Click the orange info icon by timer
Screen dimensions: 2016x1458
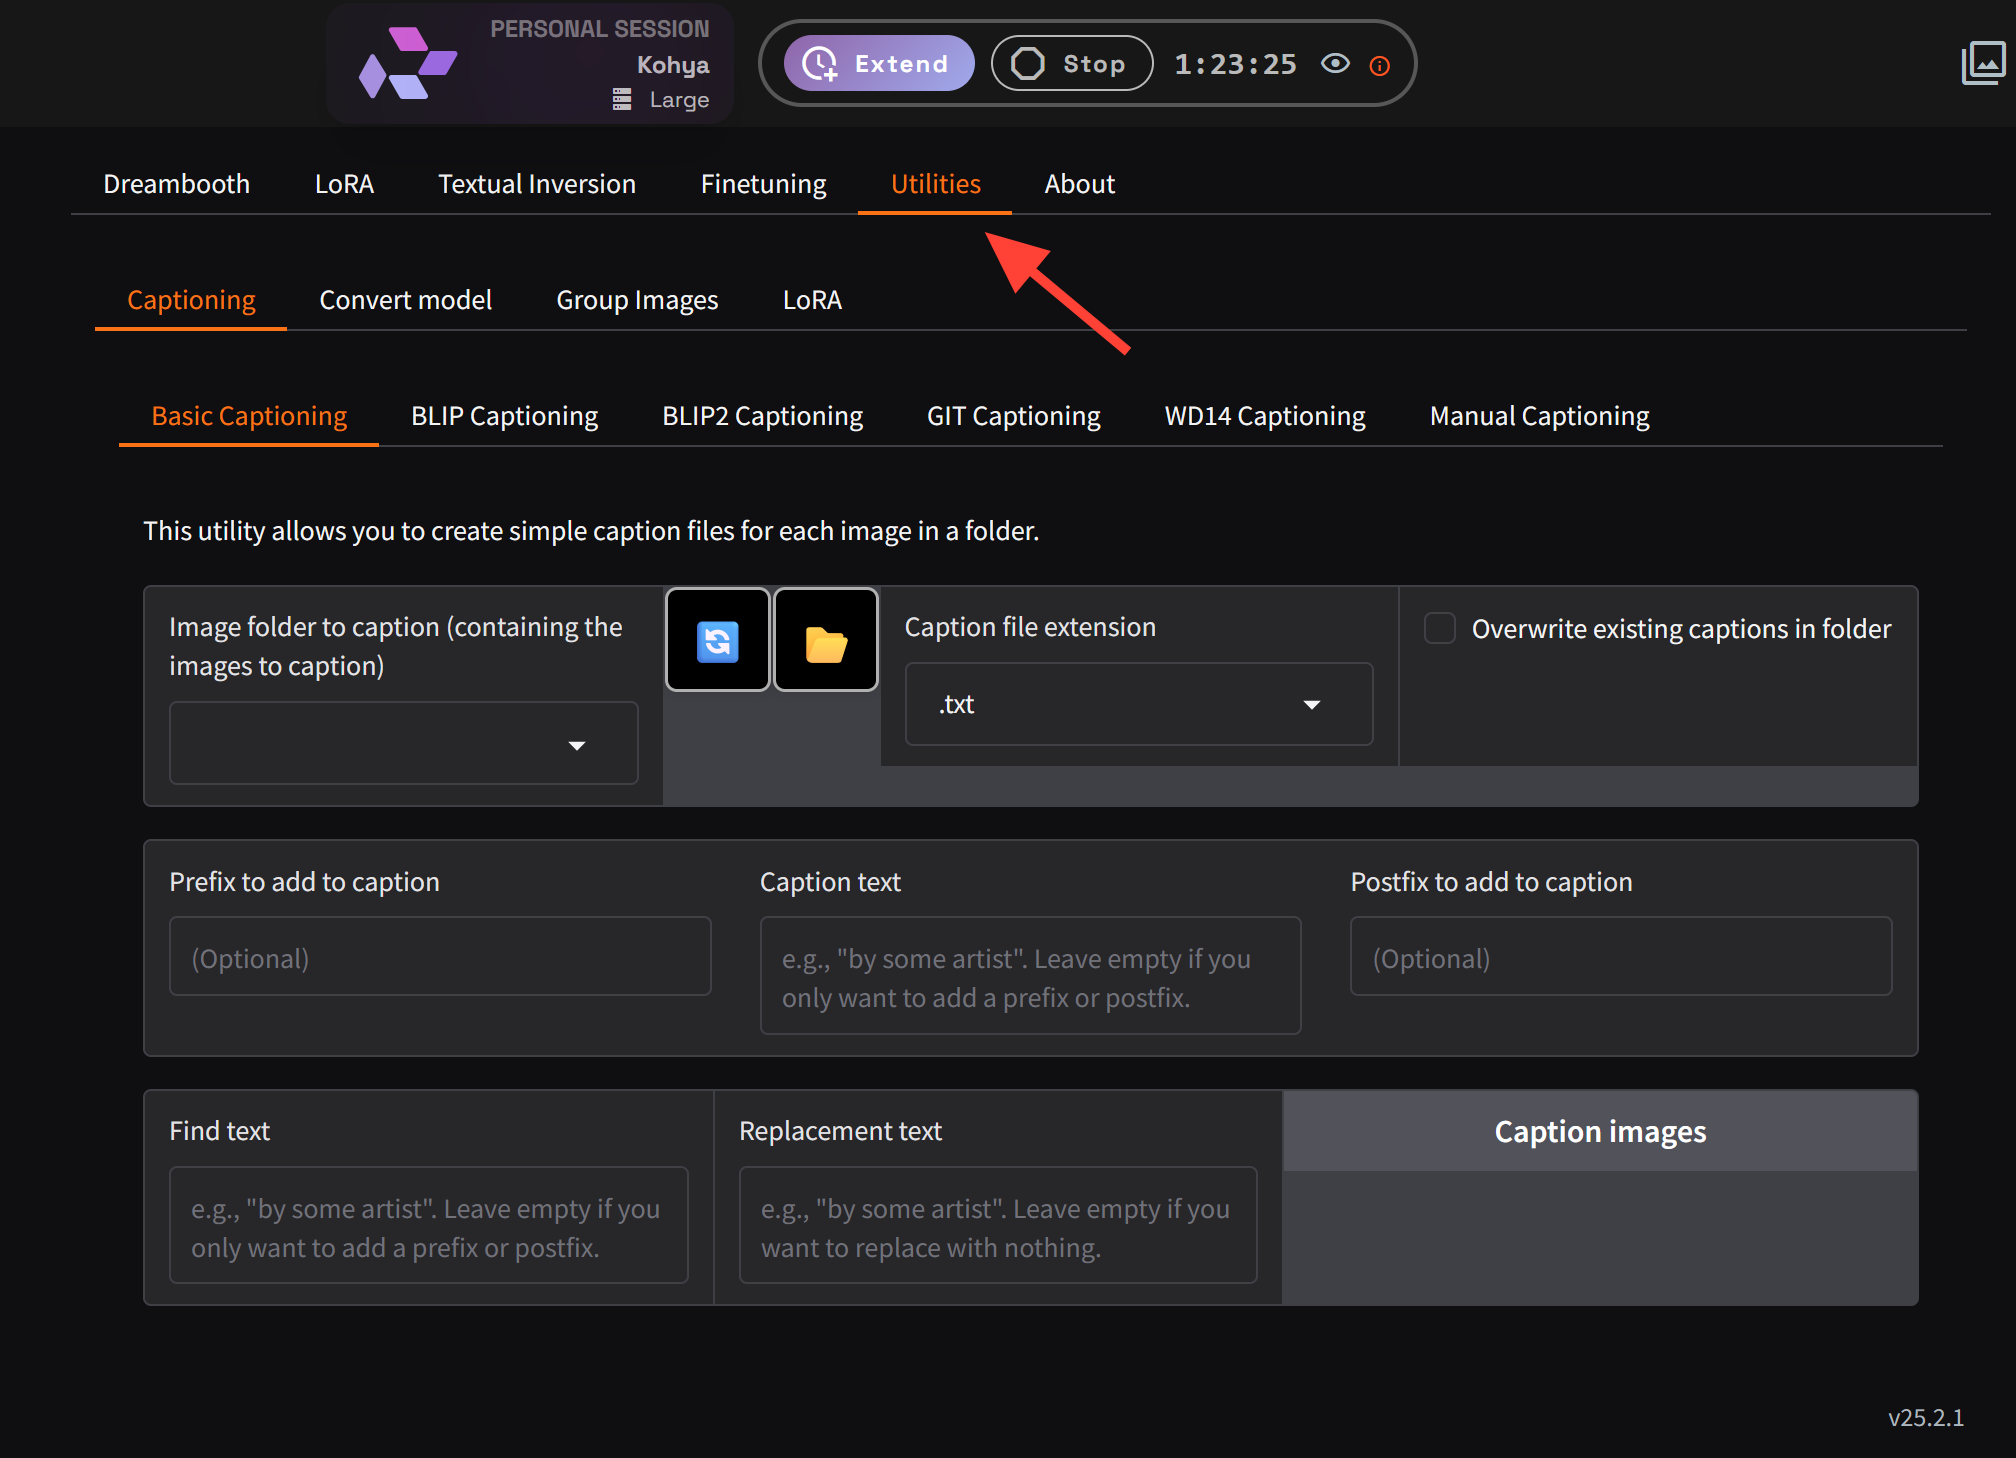tap(1380, 66)
